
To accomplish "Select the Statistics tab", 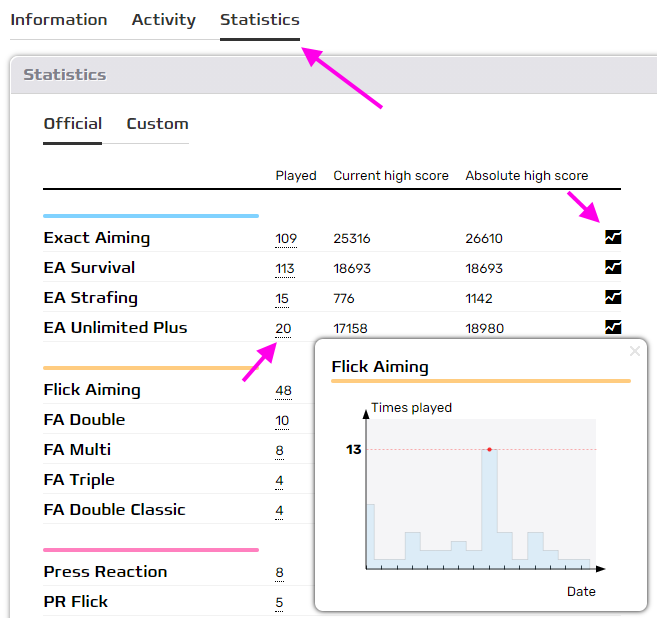I will pyautogui.click(x=260, y=20).
